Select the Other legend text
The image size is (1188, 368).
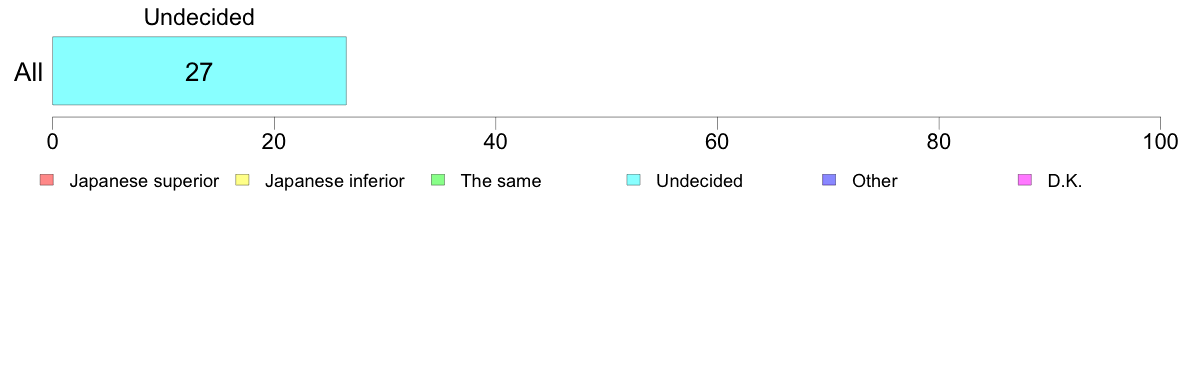point(874,181)
